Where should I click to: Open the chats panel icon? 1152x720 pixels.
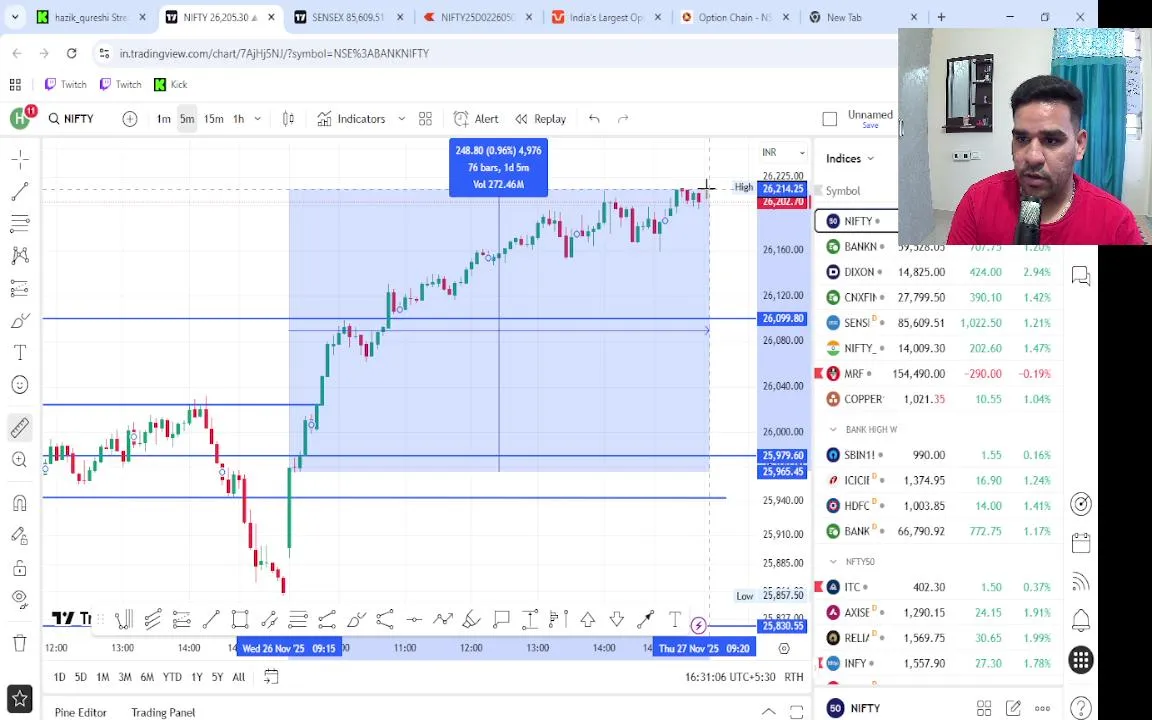pyautogui.click(x=1081, y=276)
